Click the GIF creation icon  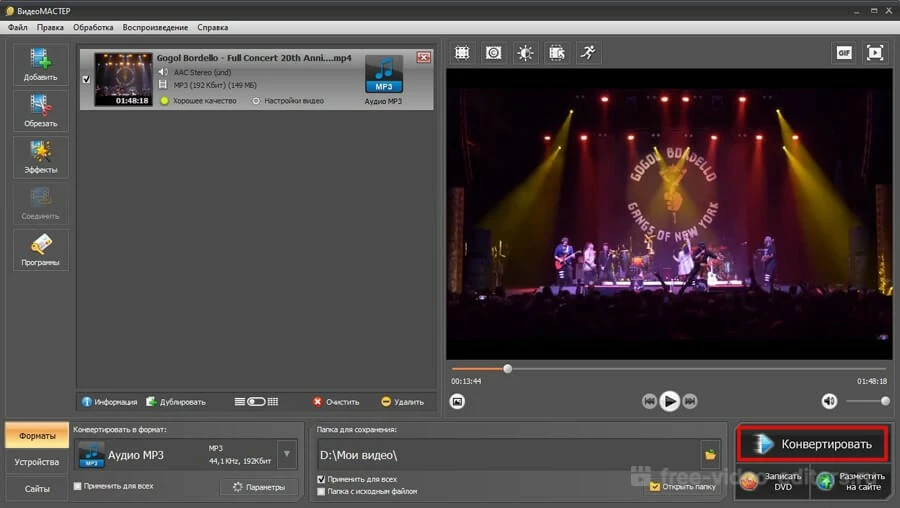pos(844,53)
